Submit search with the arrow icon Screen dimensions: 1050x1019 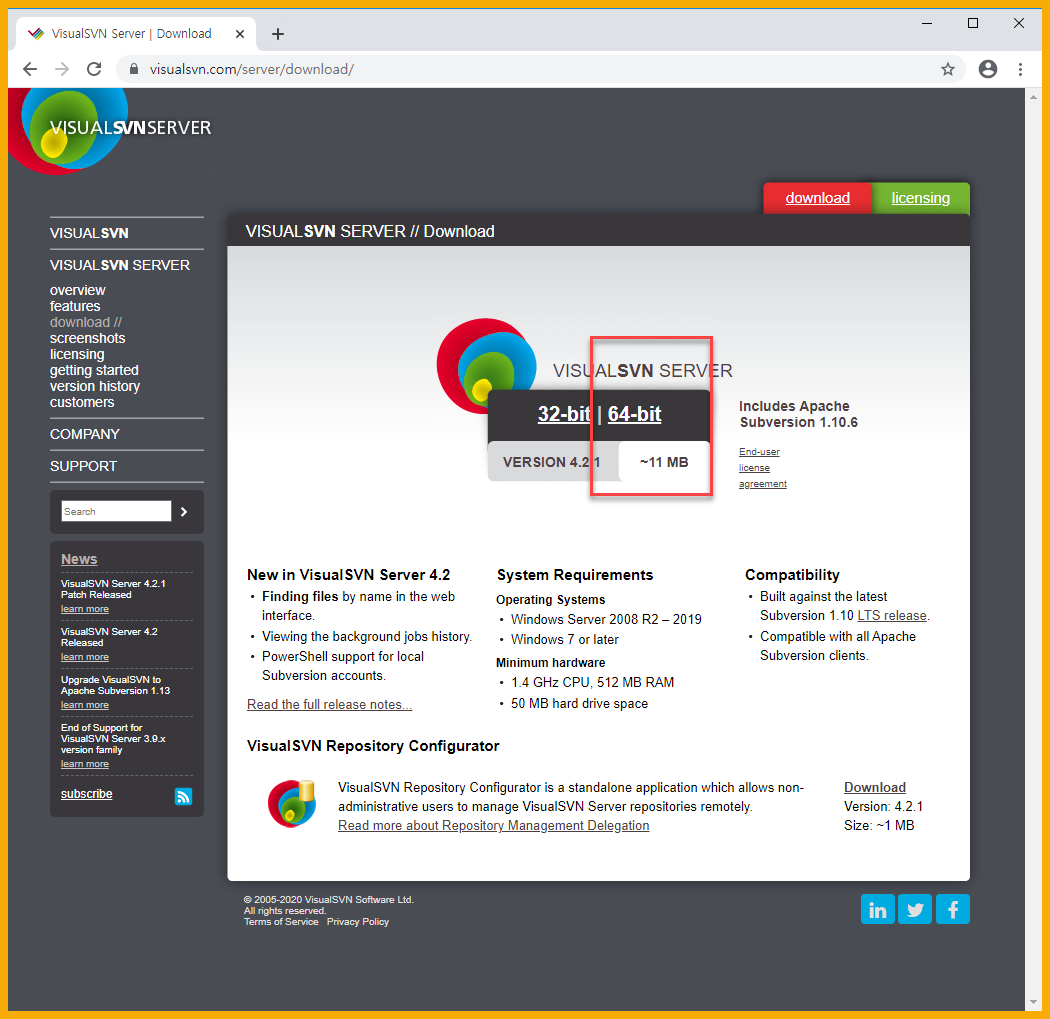pyautogui.click(x=184, y=512)
